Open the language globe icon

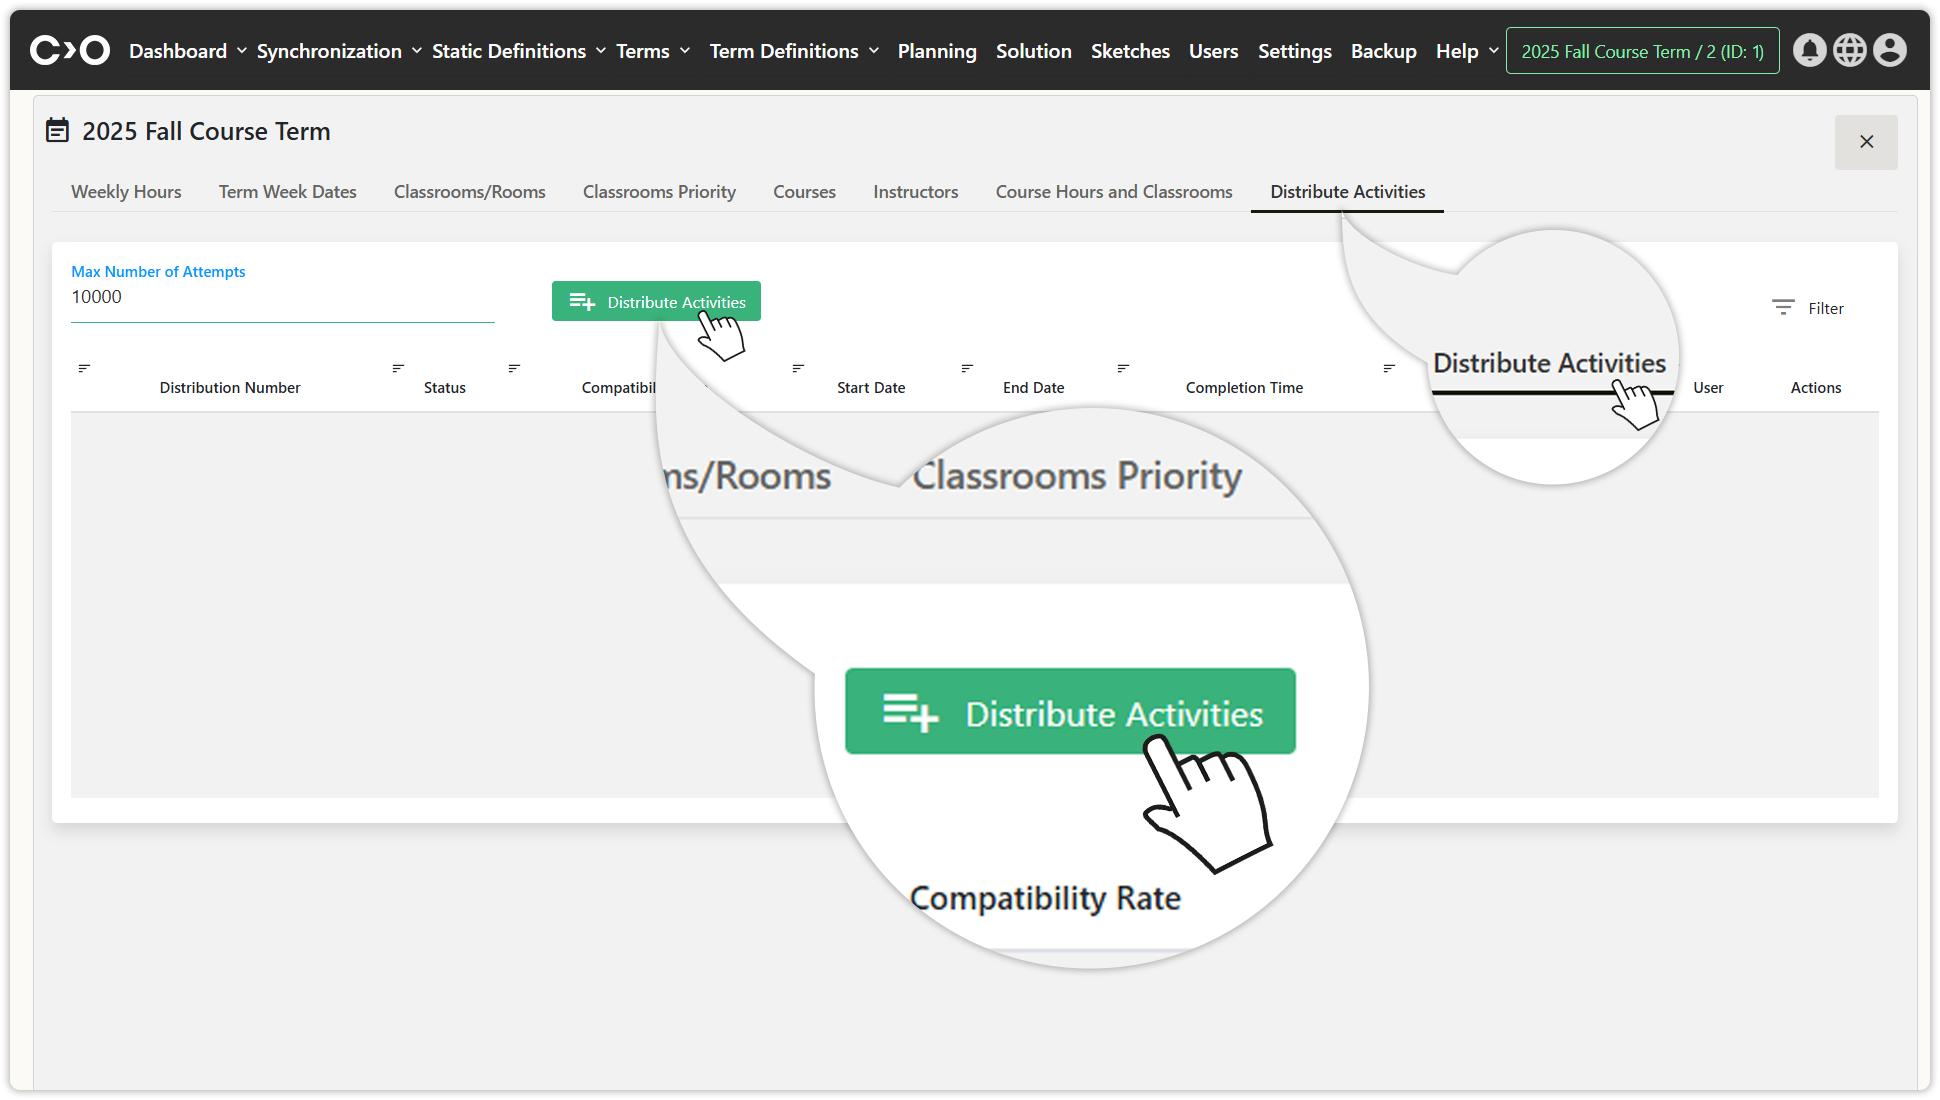tap(1849, 50)
